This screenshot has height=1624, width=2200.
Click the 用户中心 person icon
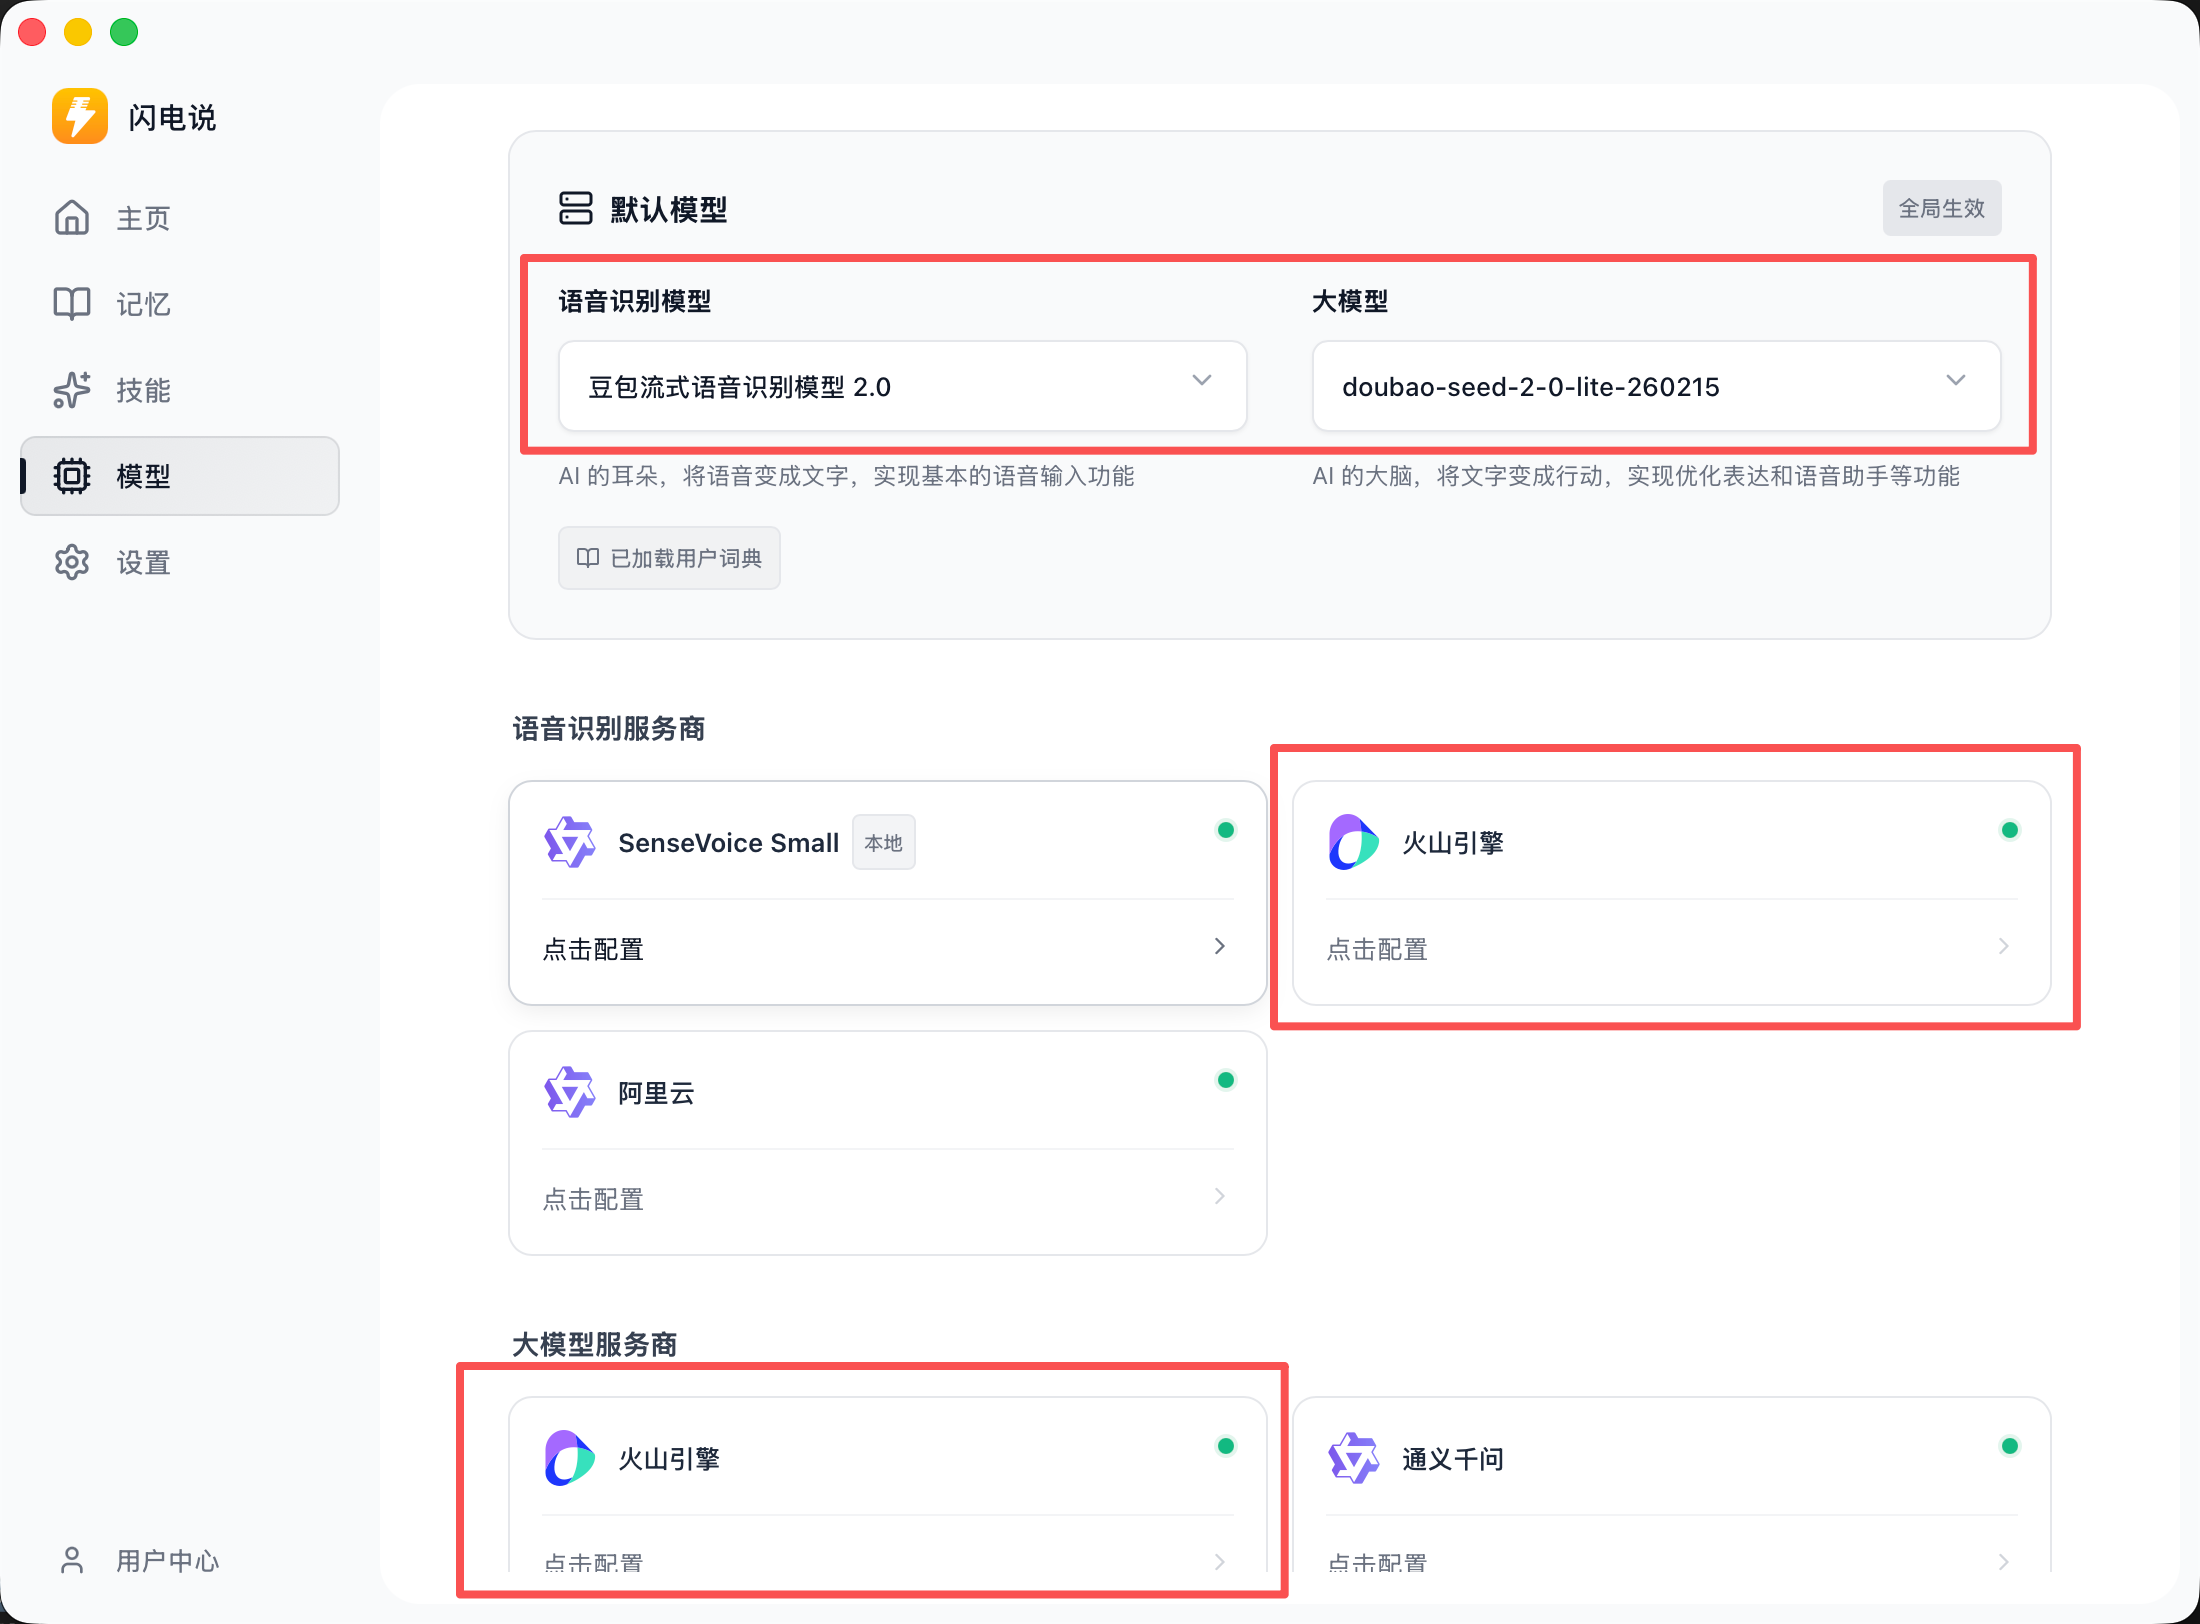click(72, 1560)
